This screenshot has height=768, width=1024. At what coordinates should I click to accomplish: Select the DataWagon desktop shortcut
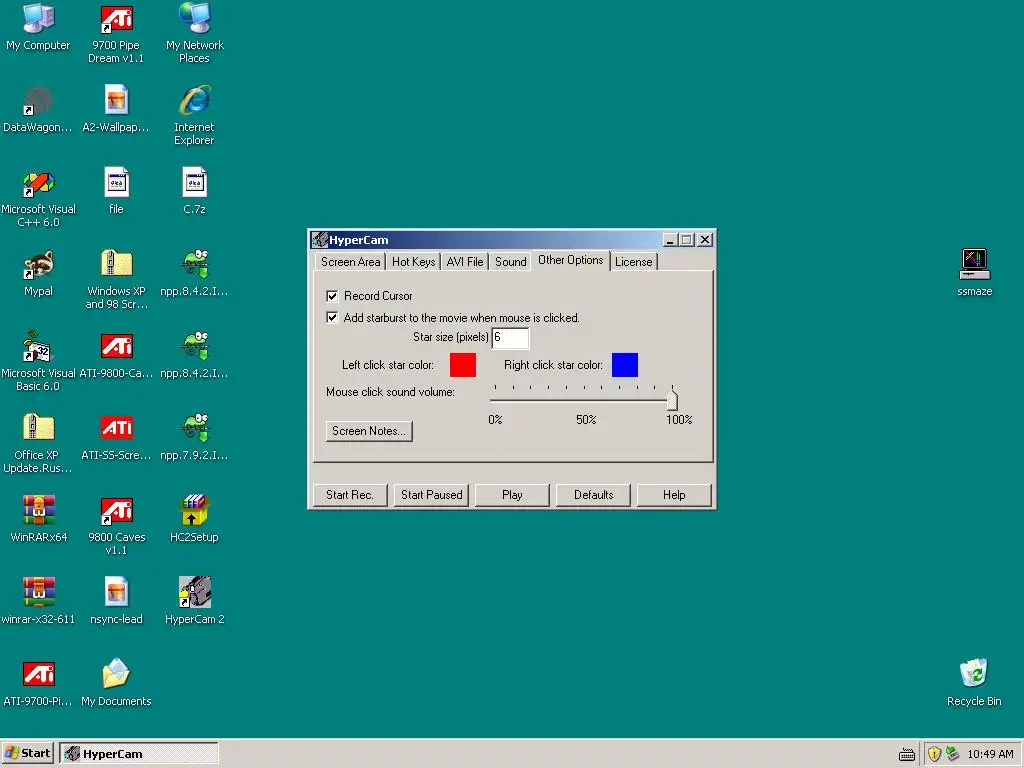click(x=38, y=110)
